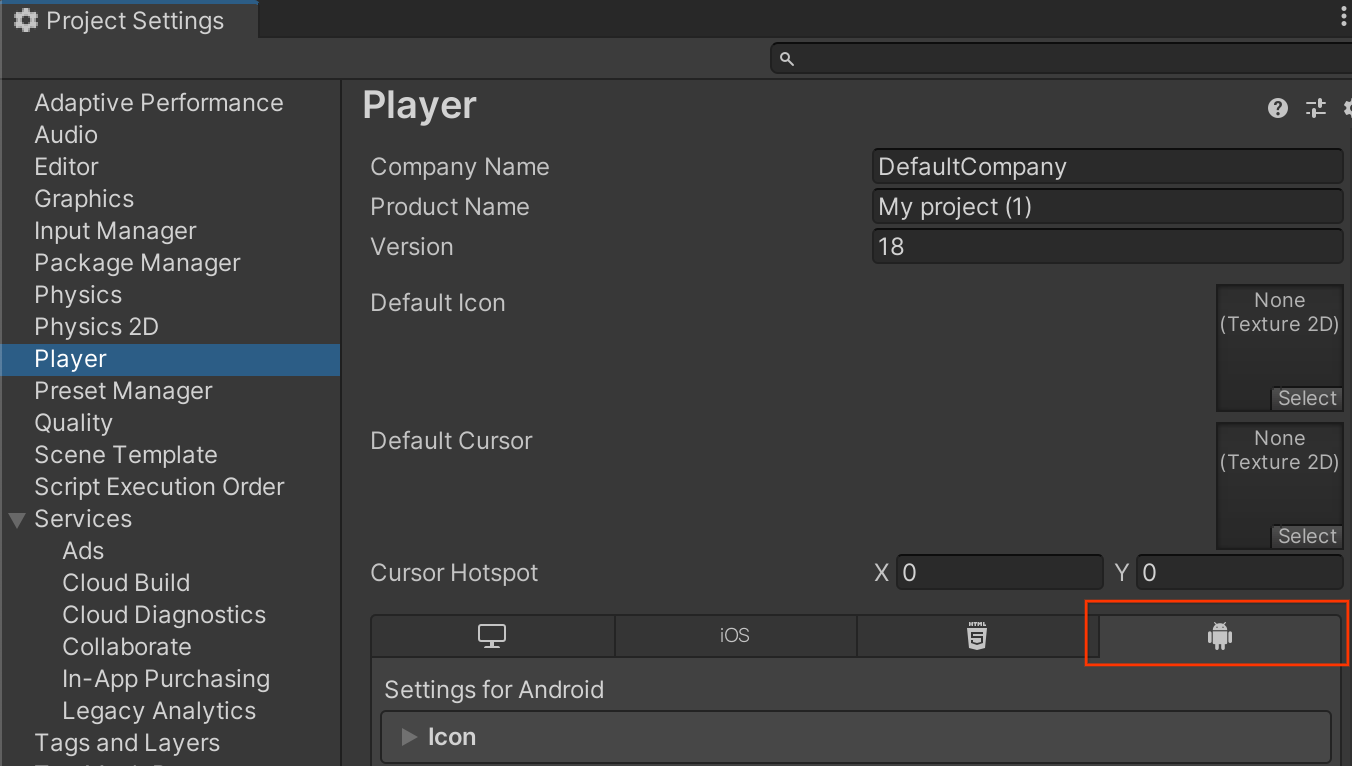
Task: Collapse the Services tree section
Action: pyautogui.click(x=17, y=520)
